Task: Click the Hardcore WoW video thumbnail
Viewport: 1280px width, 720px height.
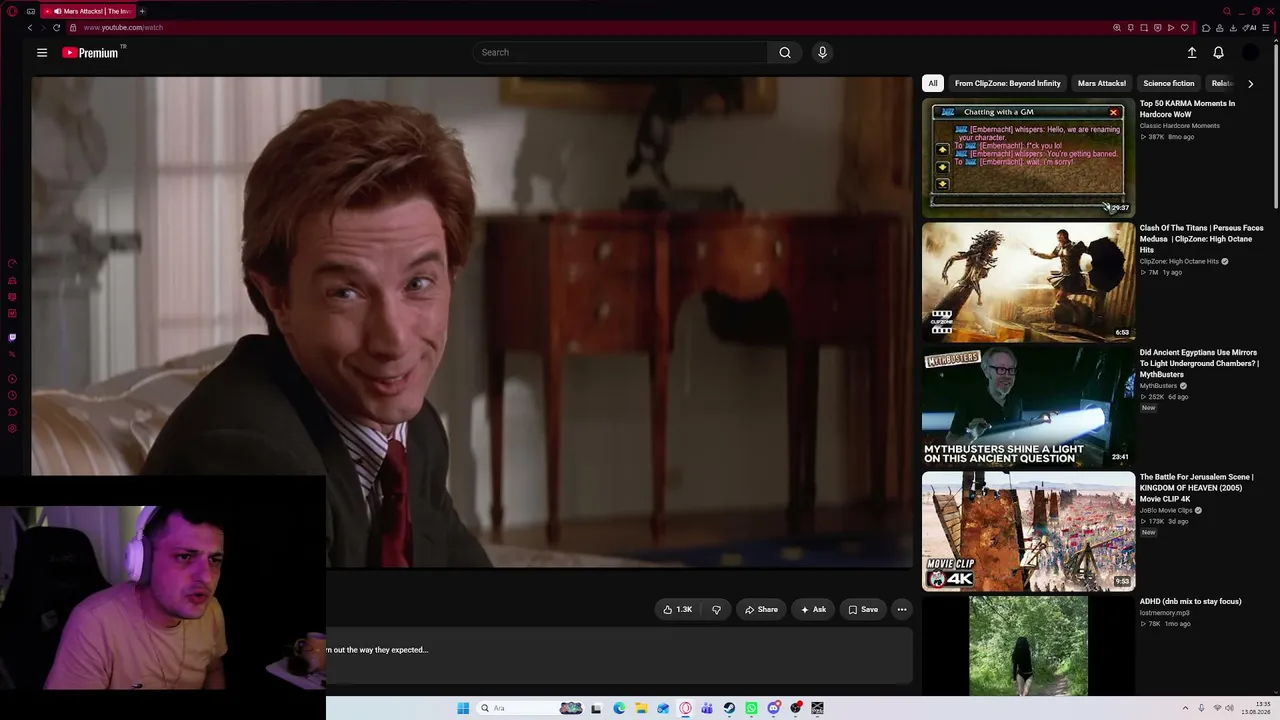Action: pos(1028,157)
